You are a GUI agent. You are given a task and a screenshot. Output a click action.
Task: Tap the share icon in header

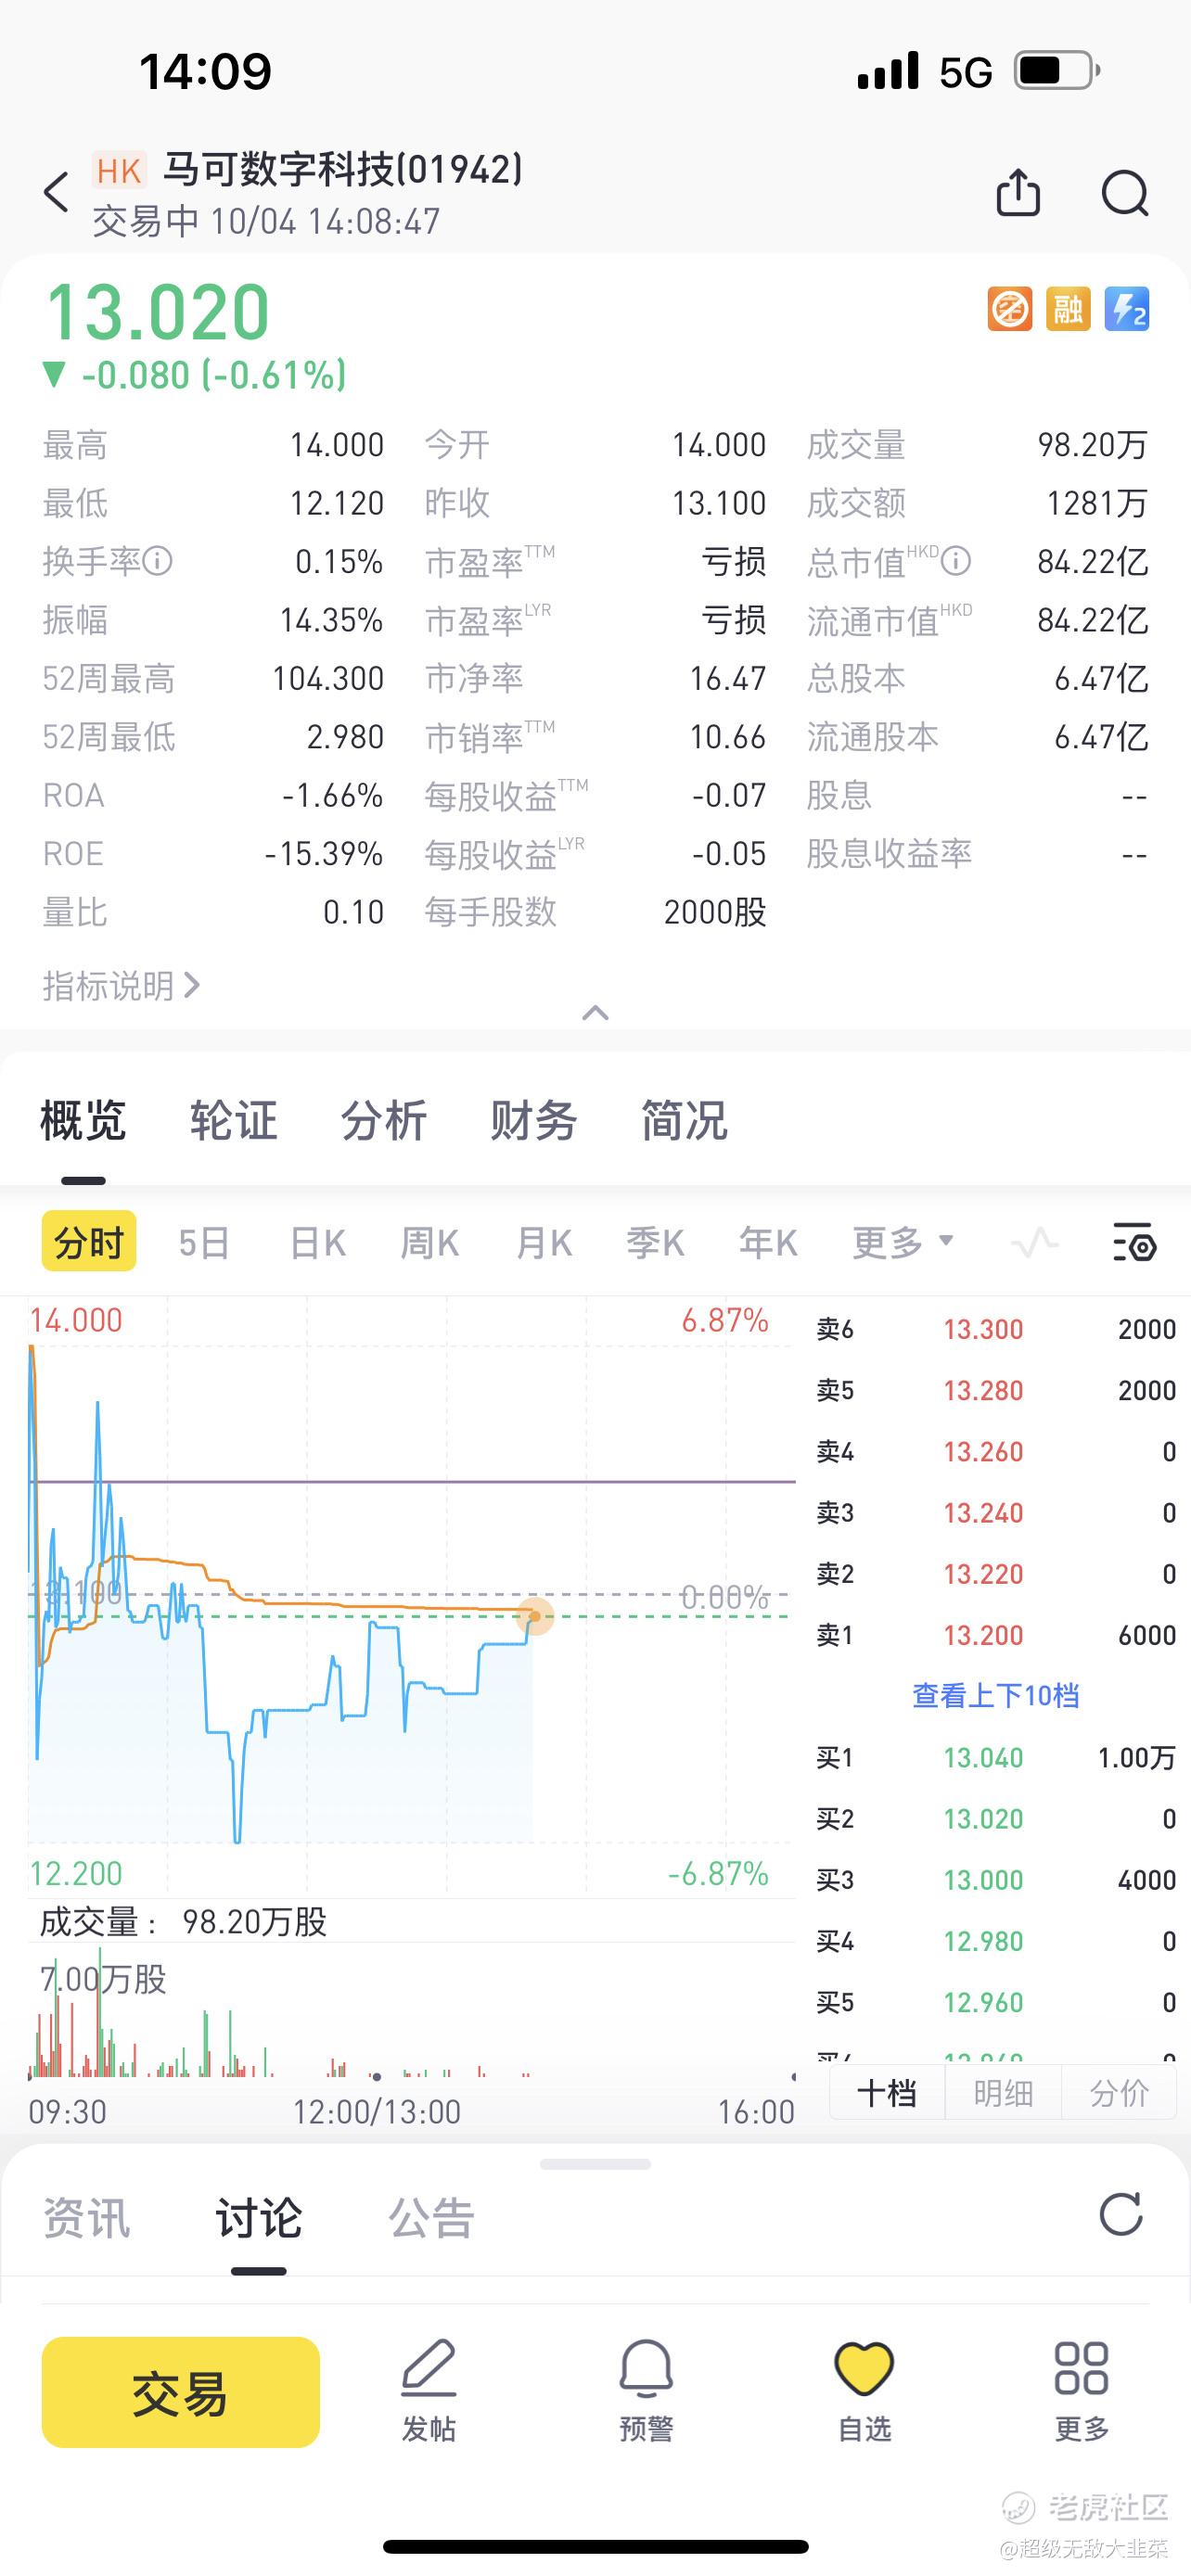pos(1018,192)
